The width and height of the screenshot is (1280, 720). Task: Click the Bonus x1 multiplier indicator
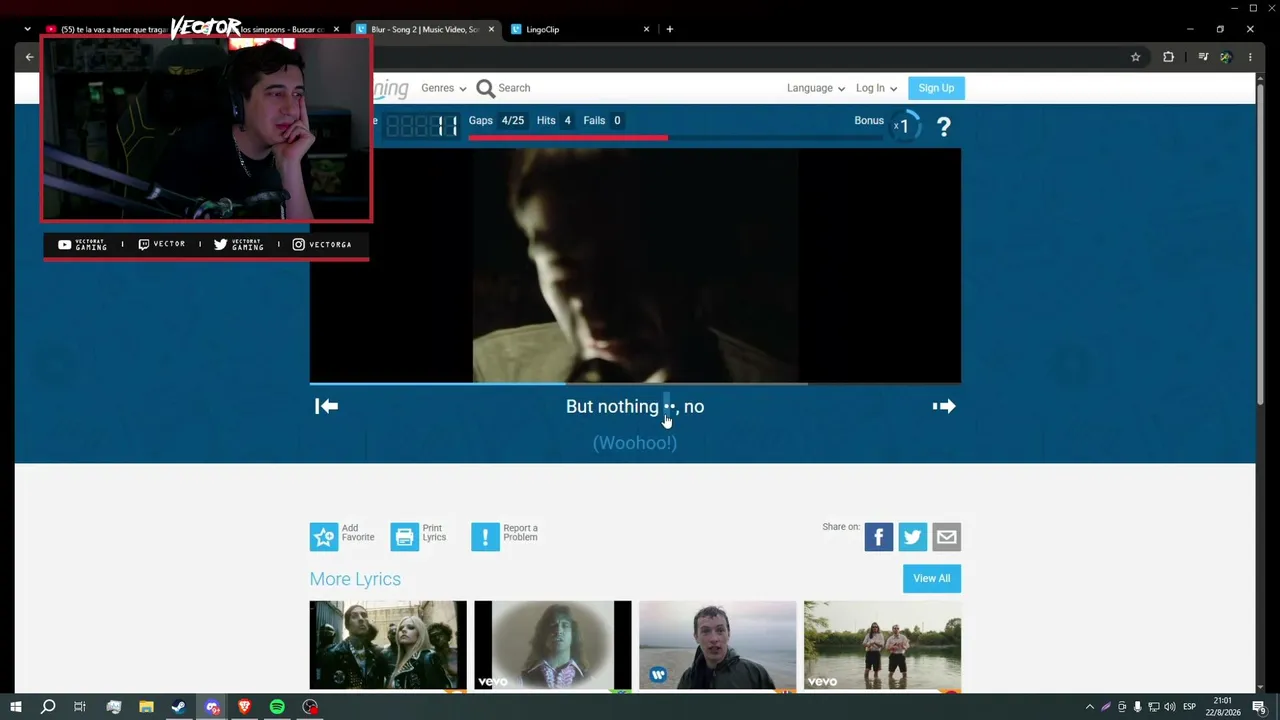(x=904, y=126)
